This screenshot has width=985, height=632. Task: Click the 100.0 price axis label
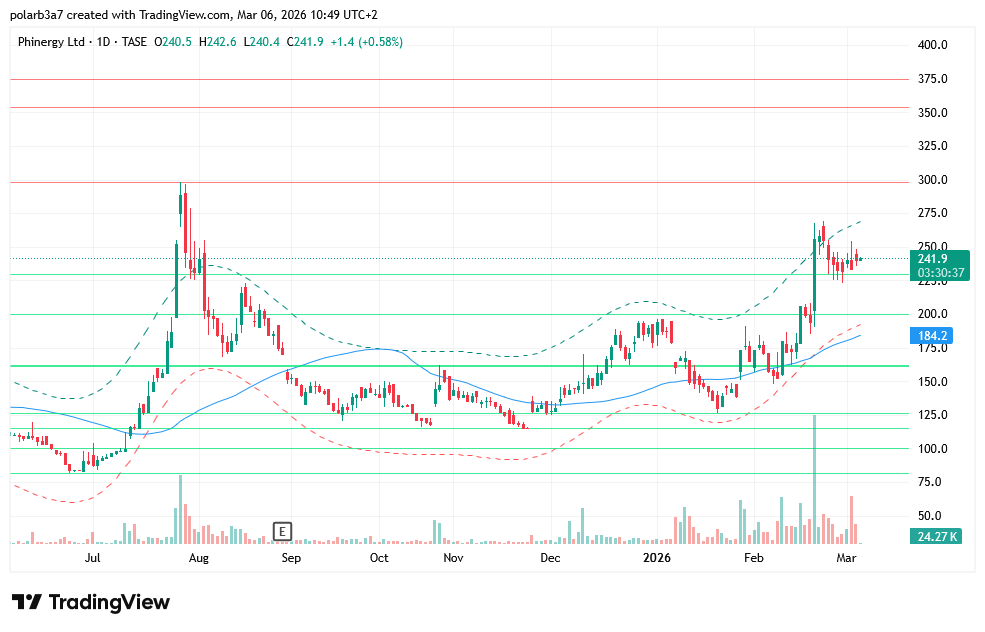point(932,449)
